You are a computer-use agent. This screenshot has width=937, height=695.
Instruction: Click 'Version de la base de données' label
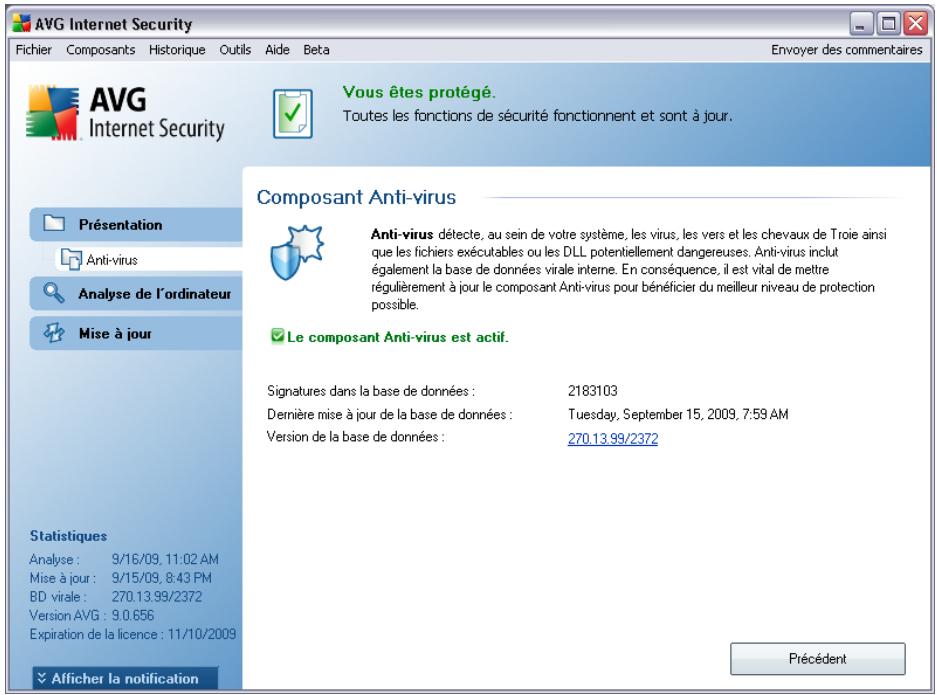tap(356, 437)
